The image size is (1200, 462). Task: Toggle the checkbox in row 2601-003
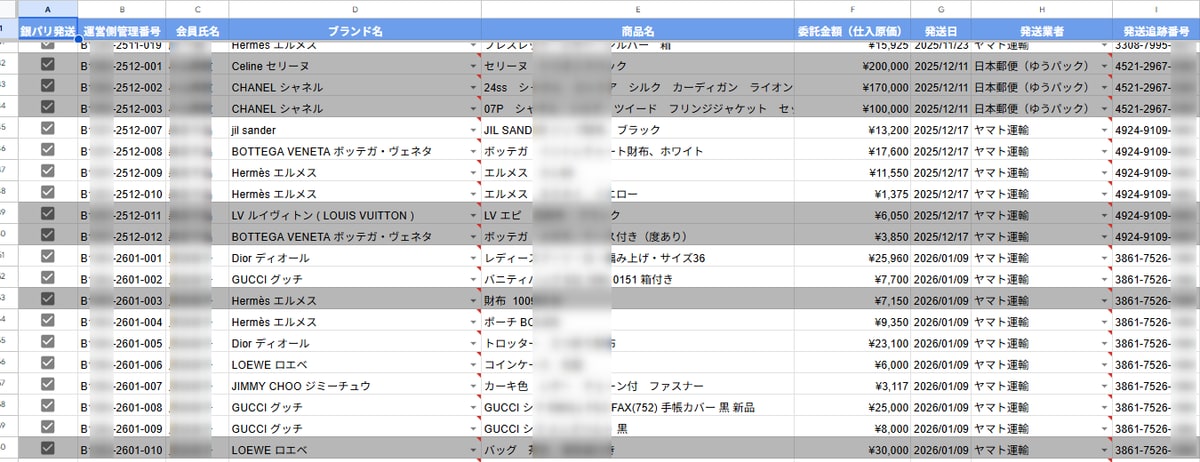coord(47,300)
